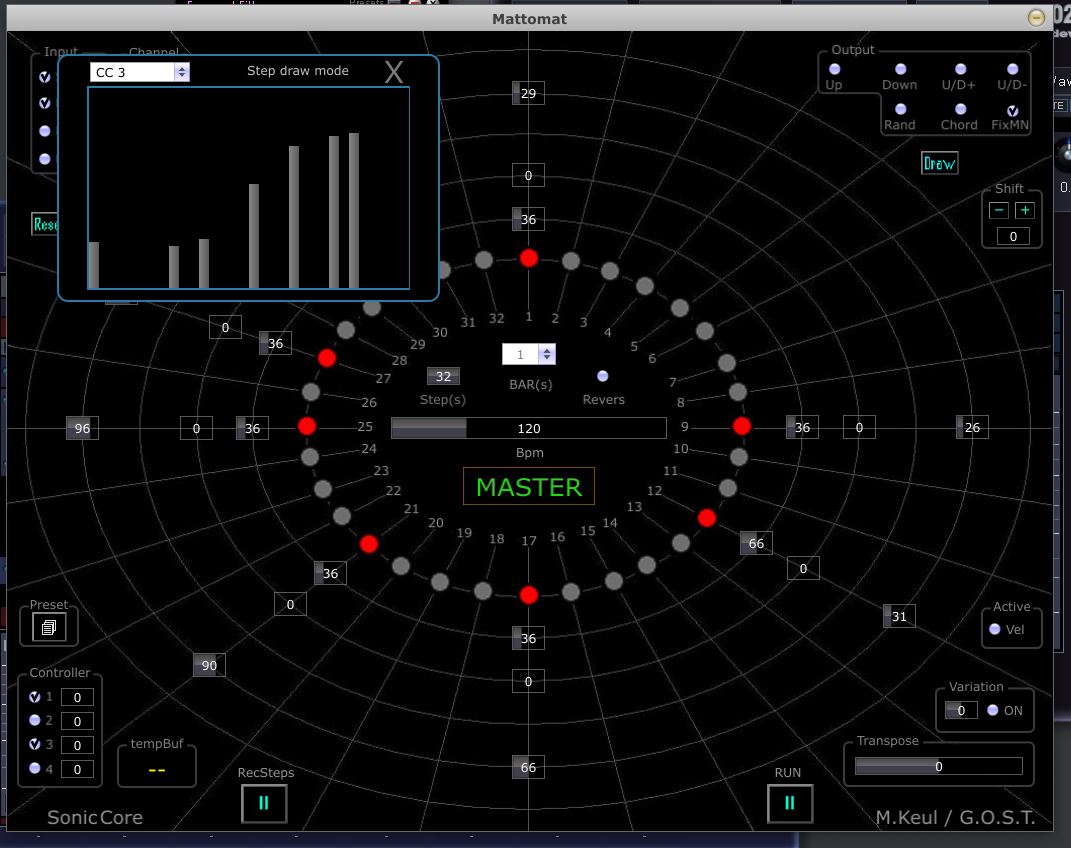This screenshot has height=848, width=1071.
Task: Click the Preset pages icon
Action: click(x=48, y=627)
